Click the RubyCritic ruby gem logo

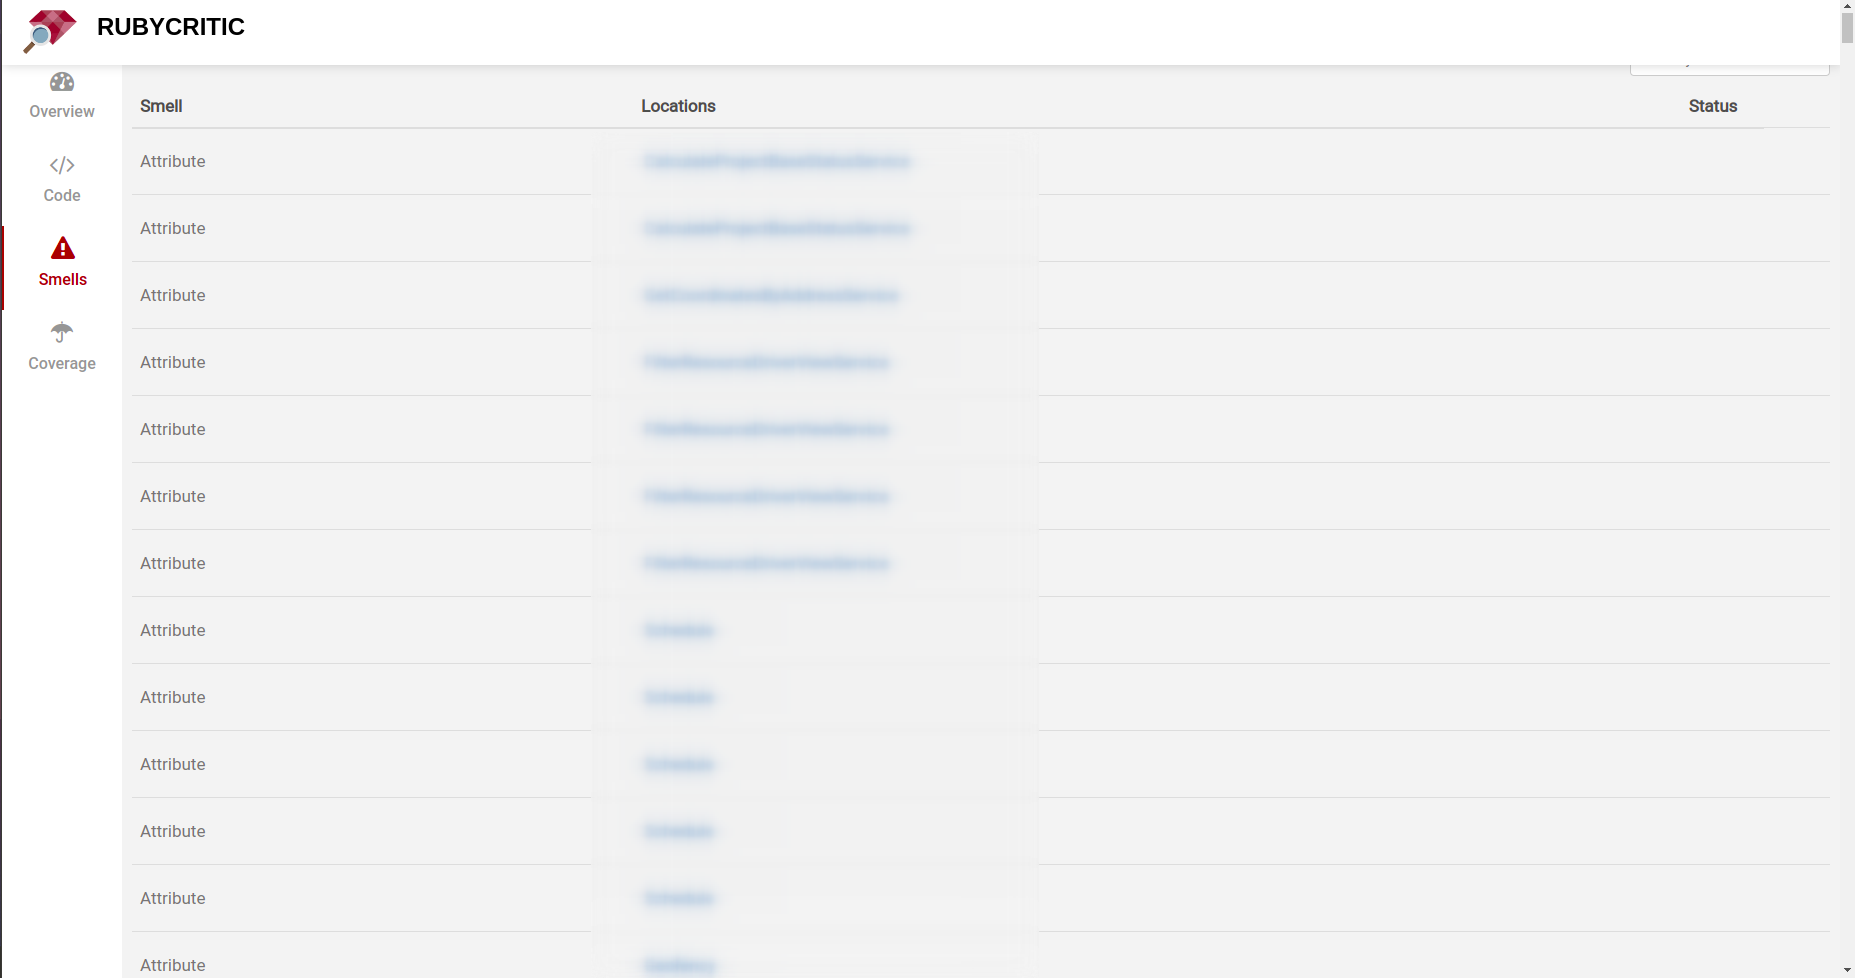[x=50, y=30]
